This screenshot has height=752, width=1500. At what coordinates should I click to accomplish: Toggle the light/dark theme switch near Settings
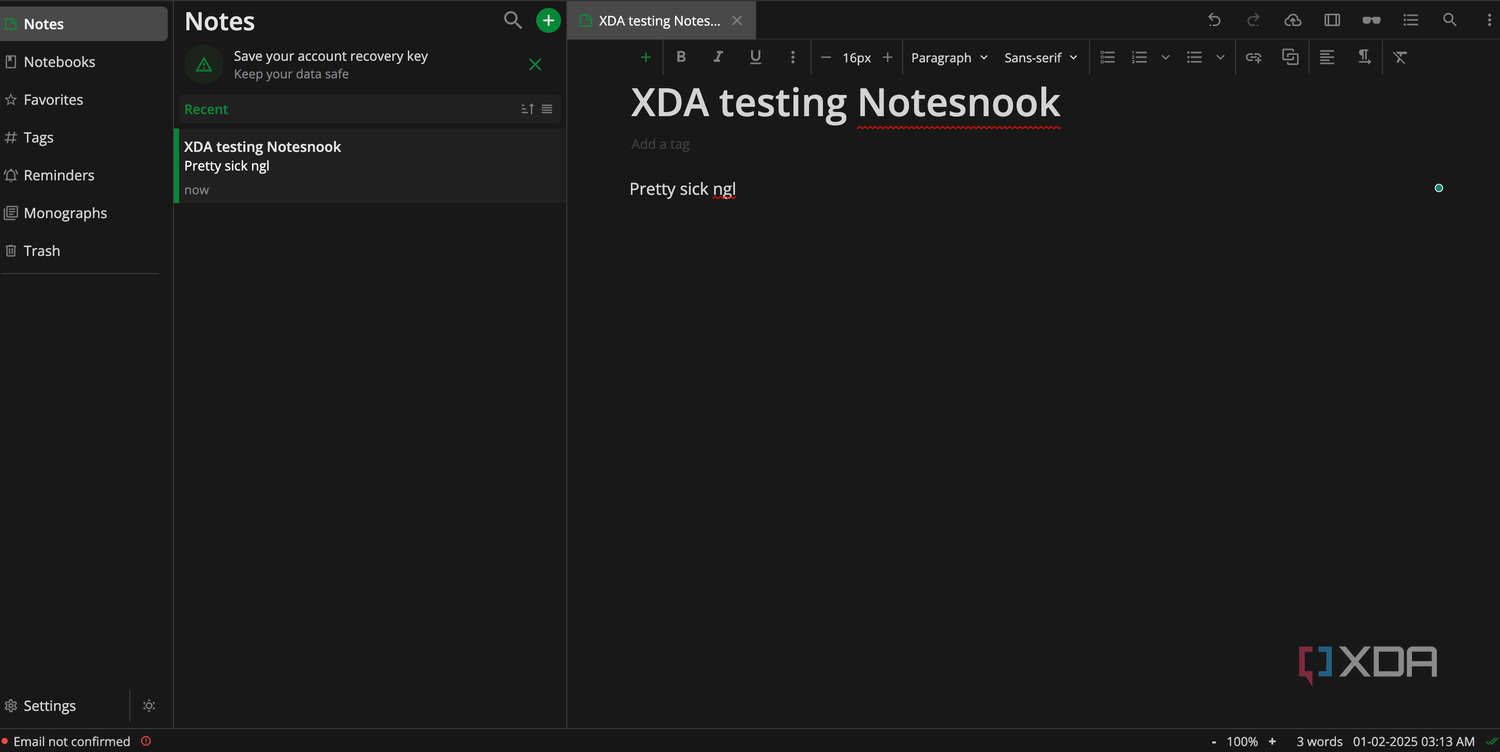(149, 706)
